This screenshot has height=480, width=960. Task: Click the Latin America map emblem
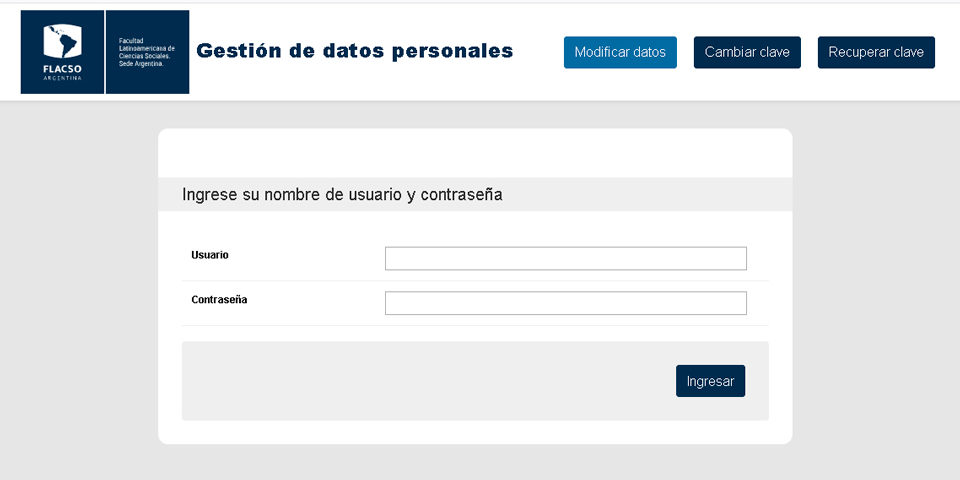[x=62, y=41]
